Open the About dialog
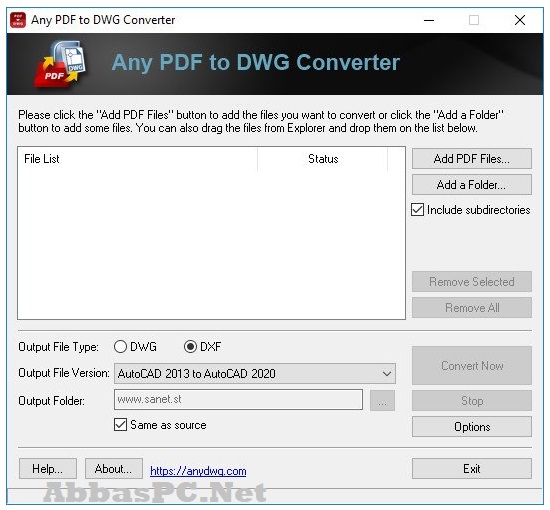 click(x=114, y=468)
